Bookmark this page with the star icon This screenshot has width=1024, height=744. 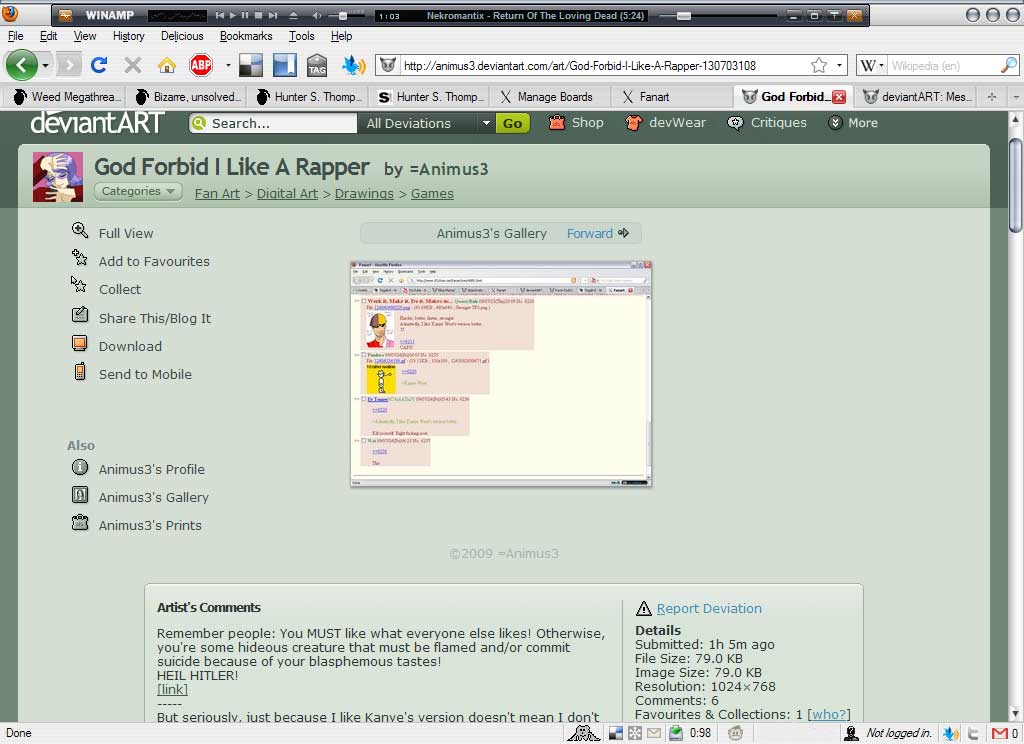818,66
